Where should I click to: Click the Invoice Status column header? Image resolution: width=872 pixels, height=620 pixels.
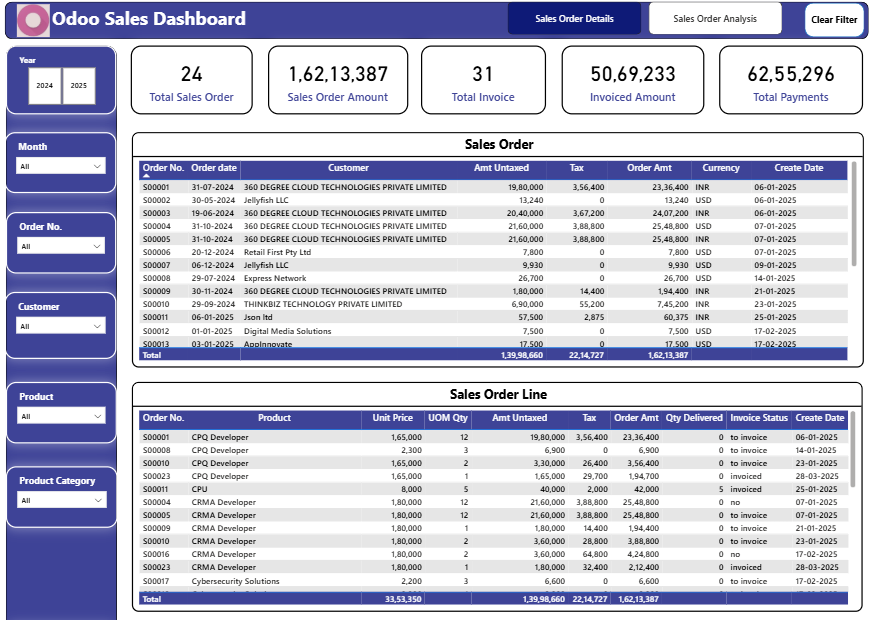coord(759,418)
